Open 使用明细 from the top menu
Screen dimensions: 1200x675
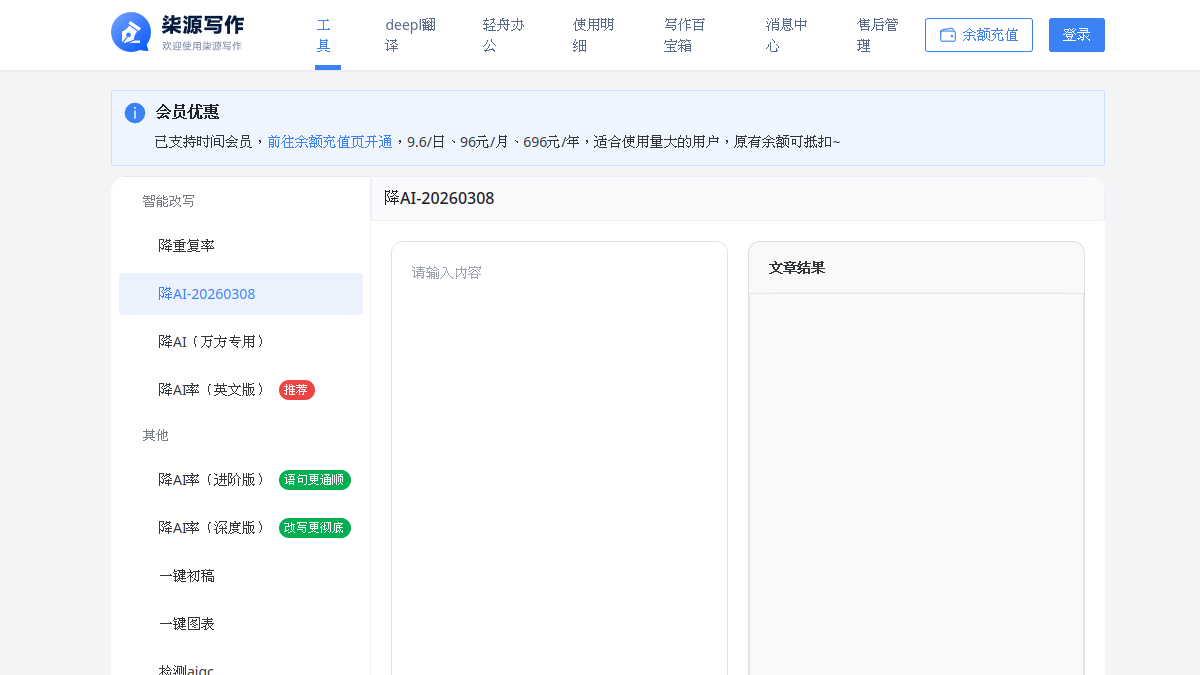(594, 35)
